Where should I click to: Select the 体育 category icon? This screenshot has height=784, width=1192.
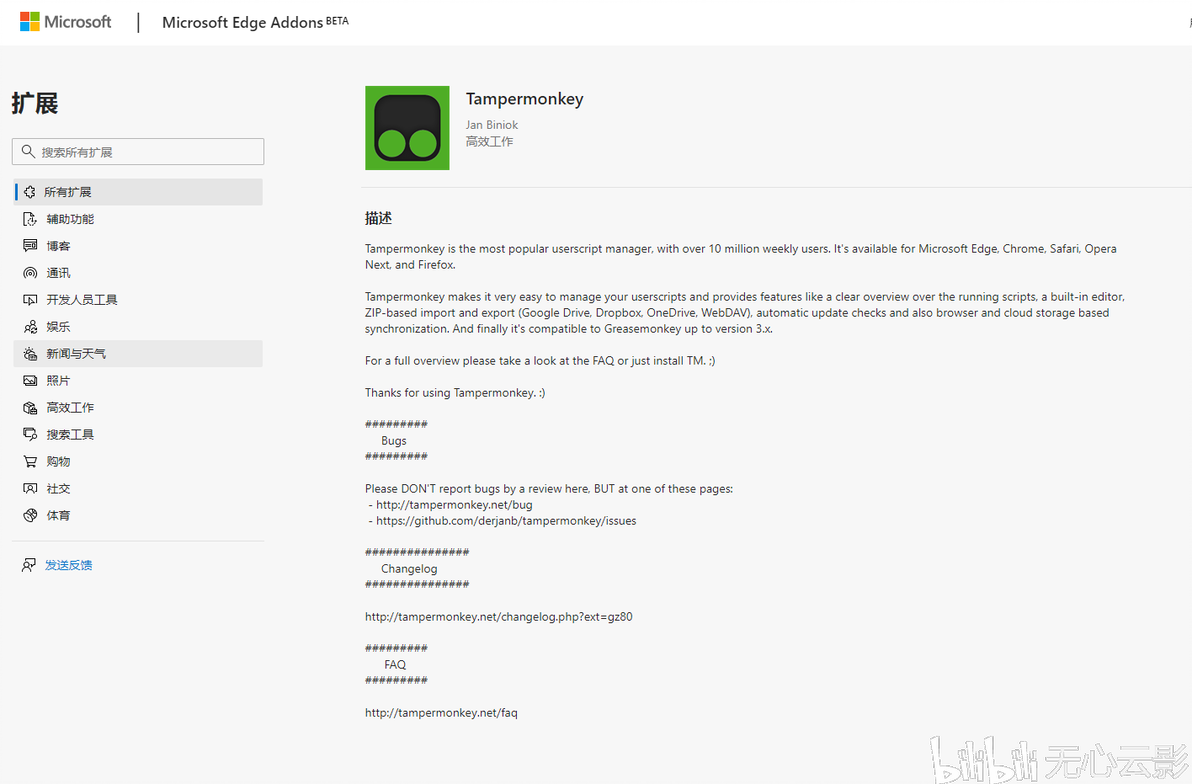tap(30, 516)
